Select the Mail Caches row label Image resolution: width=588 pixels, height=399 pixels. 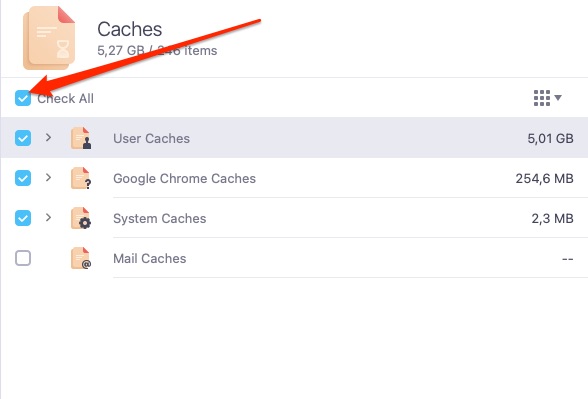[150, 258]
